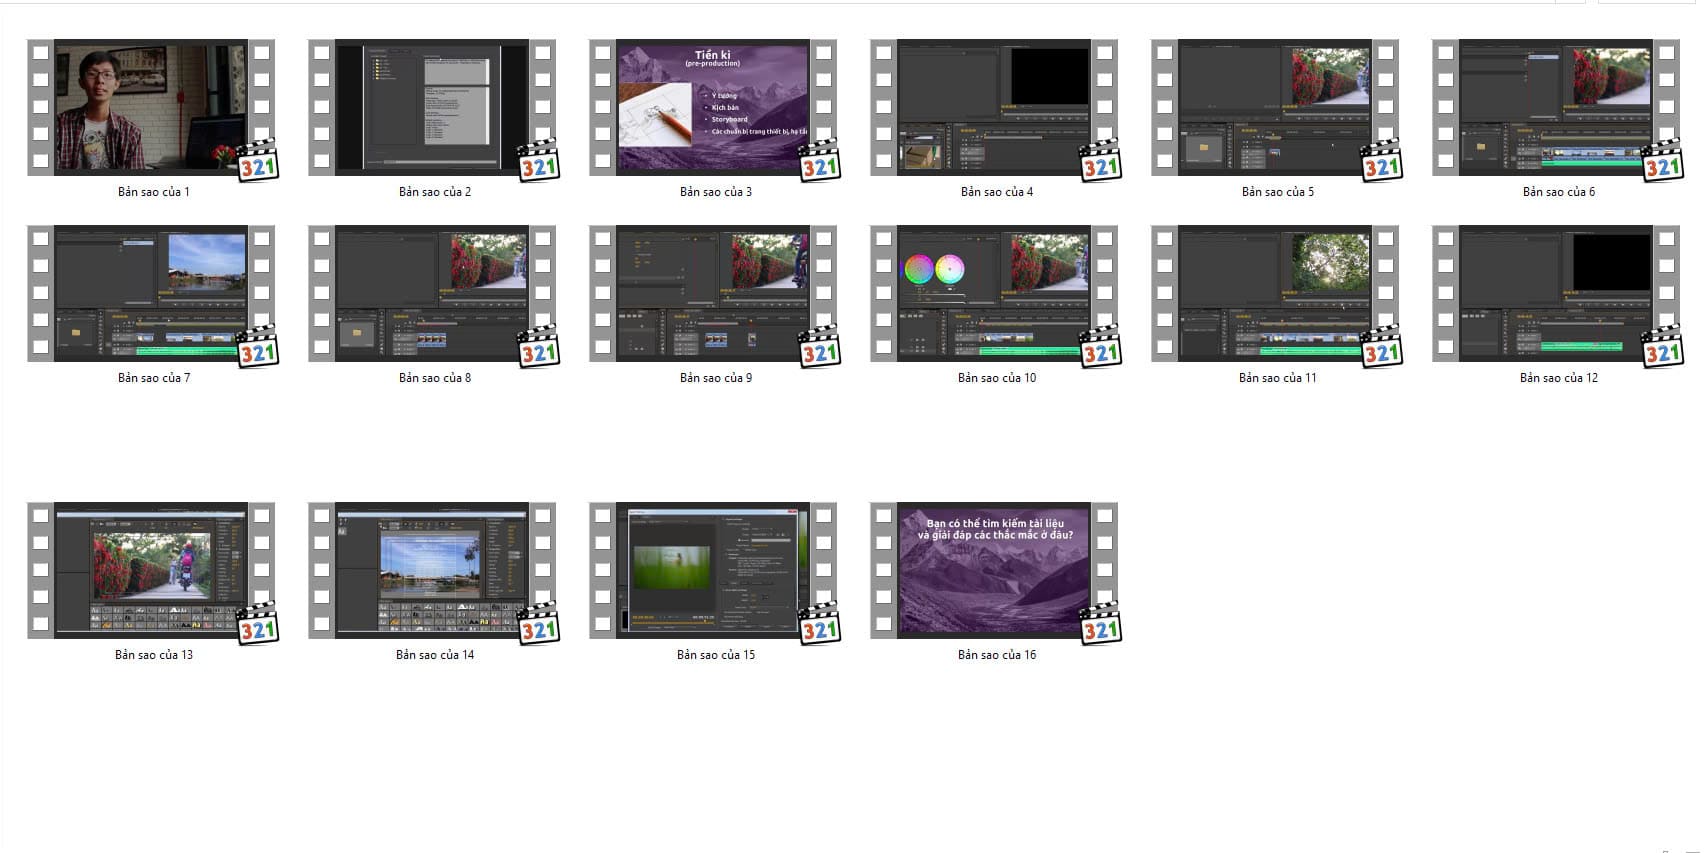Select the video thumbnail Bản sao của 12

pos(1556,294)
